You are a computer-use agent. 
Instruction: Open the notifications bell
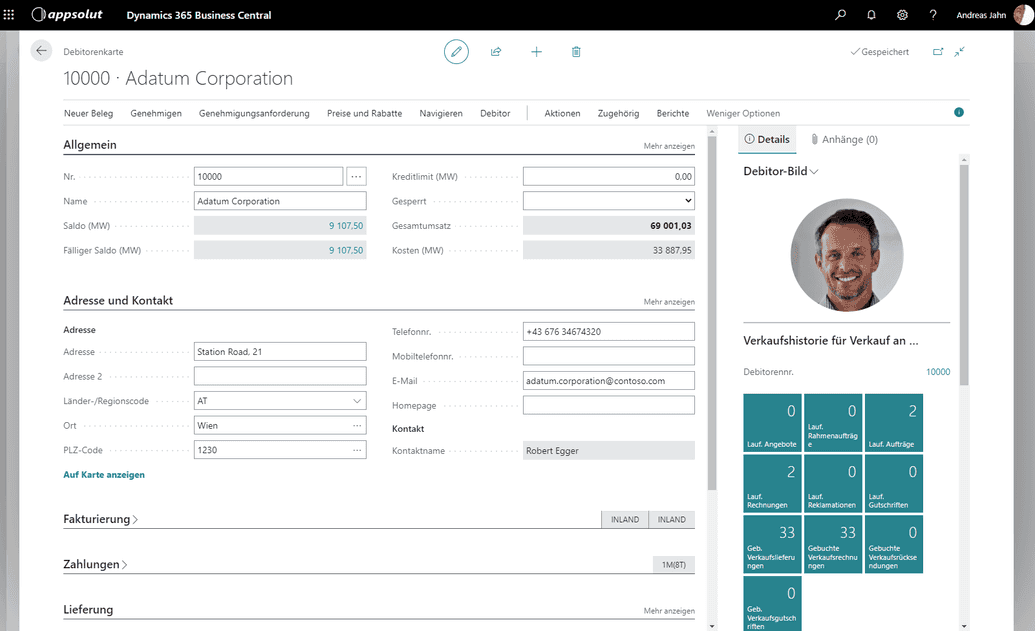871,15
